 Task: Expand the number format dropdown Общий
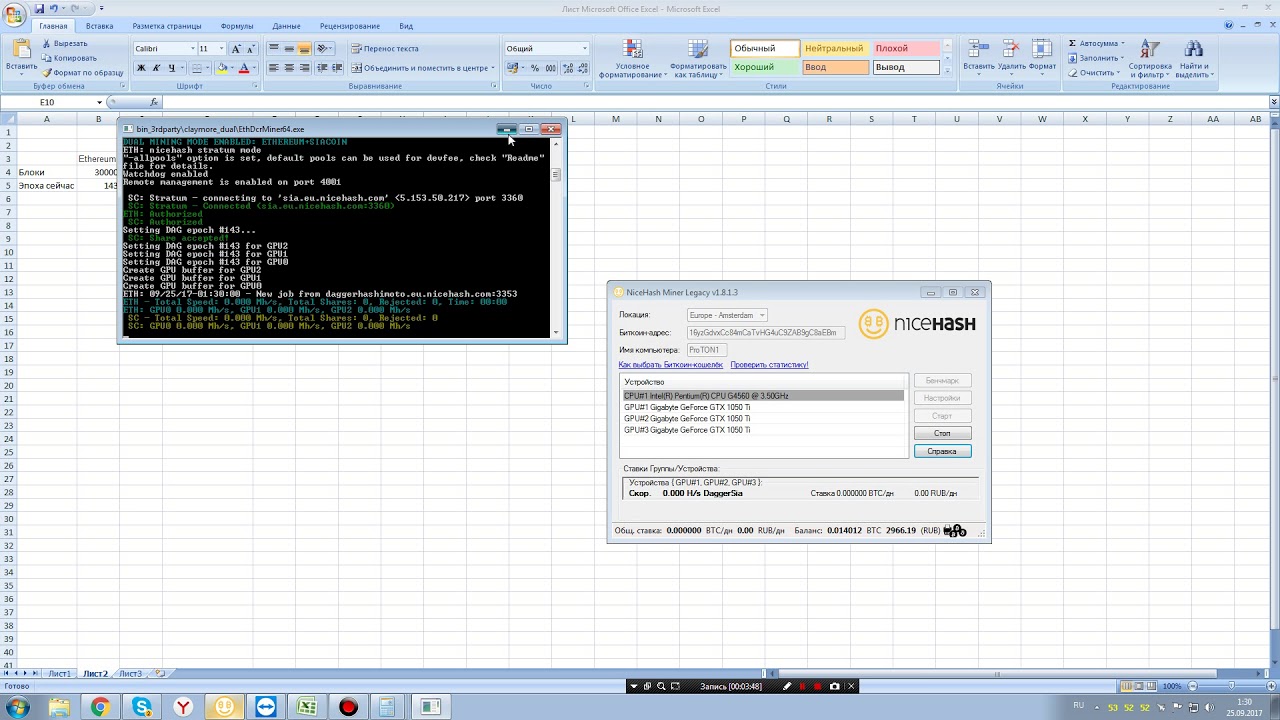584,48
